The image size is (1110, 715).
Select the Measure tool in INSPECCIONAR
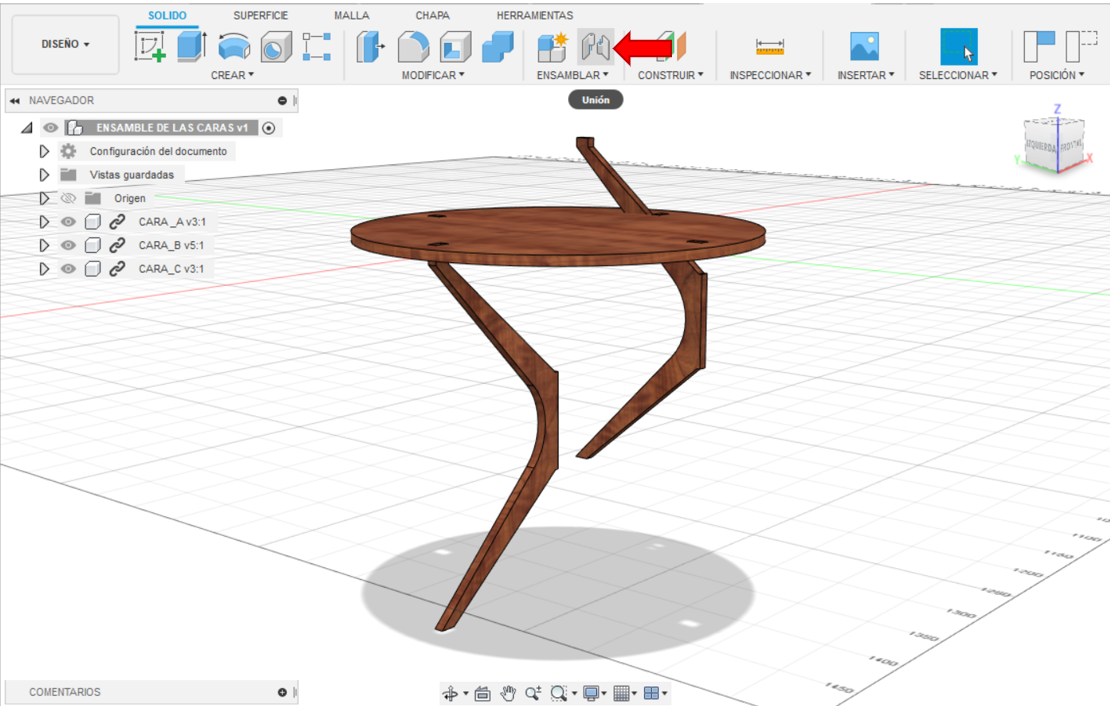769,47
